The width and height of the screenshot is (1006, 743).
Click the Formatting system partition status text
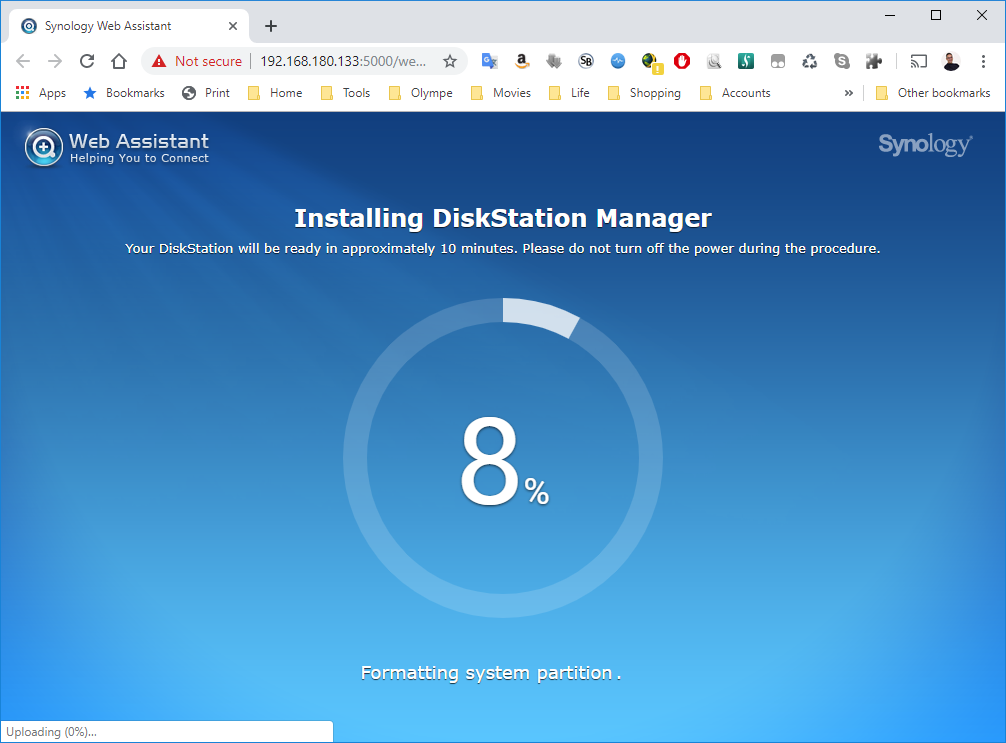pos(491,672)
